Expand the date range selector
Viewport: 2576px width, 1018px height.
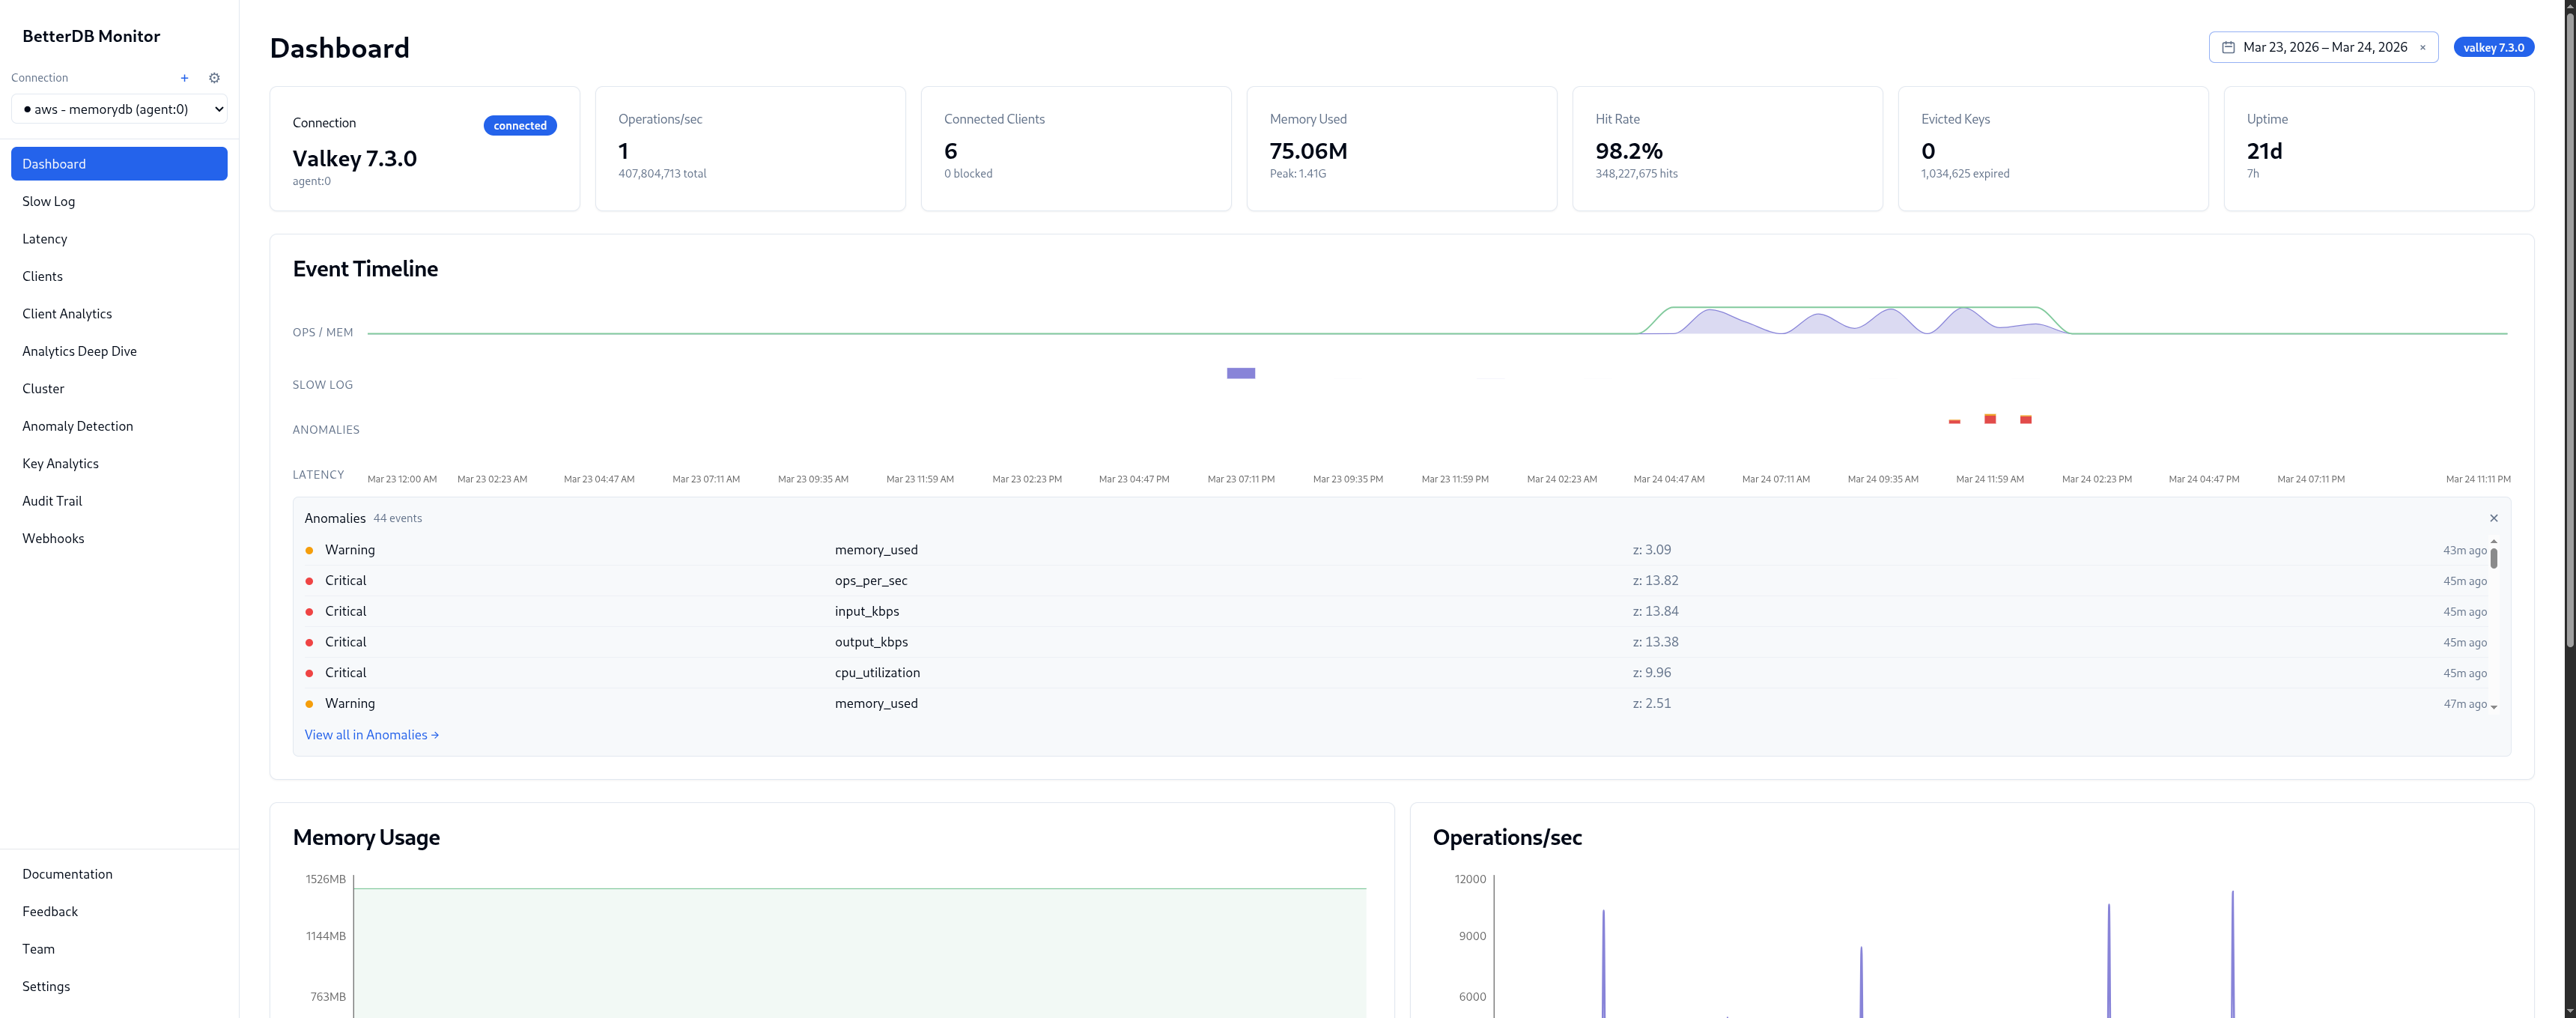point(2323,46)
